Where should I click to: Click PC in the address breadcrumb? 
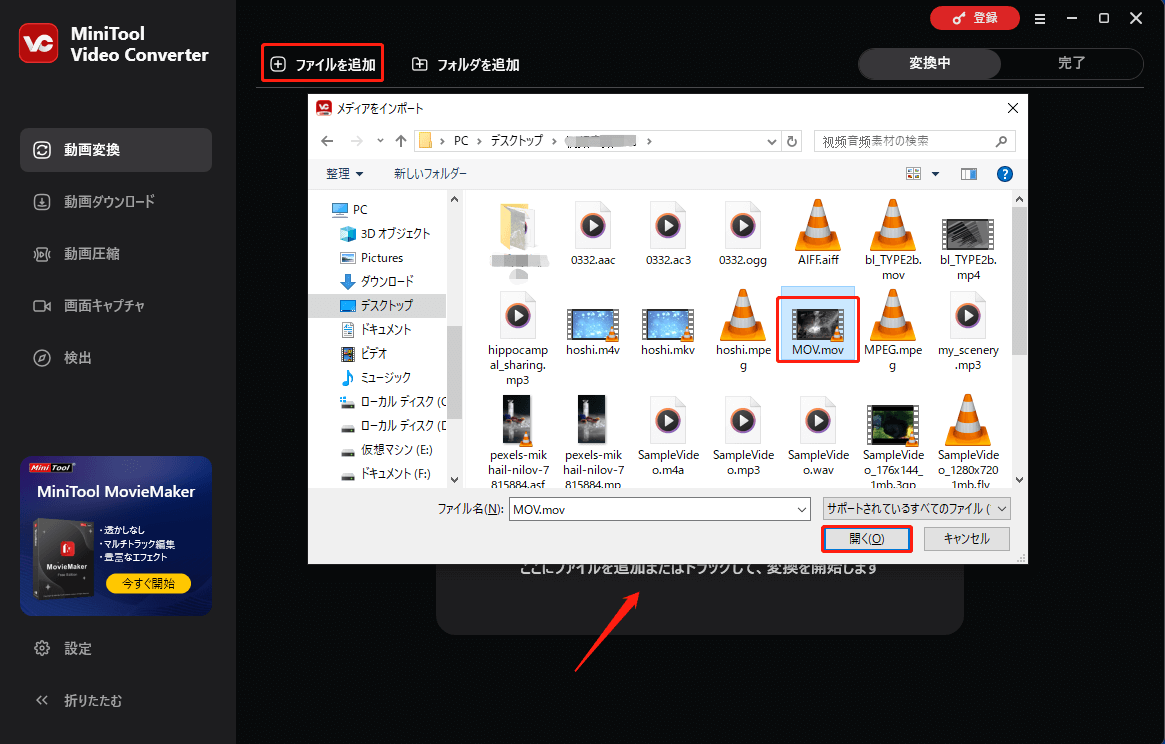(x=461, y=141)
